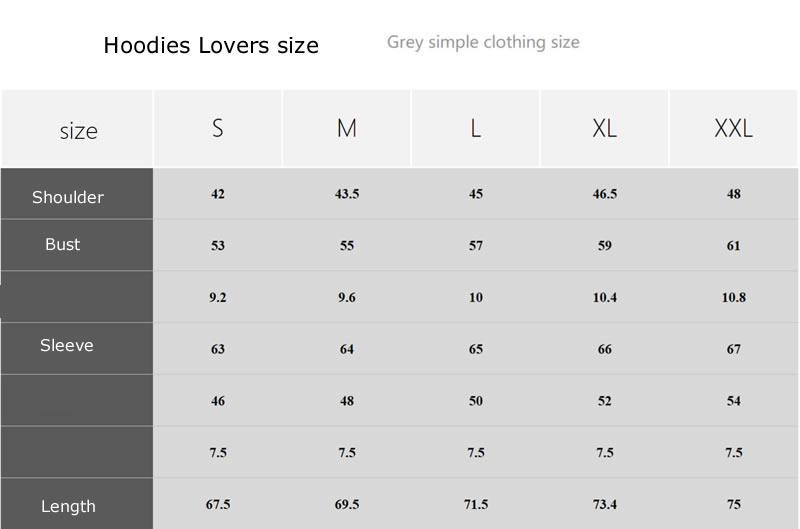Click the "Hoodies Lovers size" title
800x529 pixels.
[211, 46]
